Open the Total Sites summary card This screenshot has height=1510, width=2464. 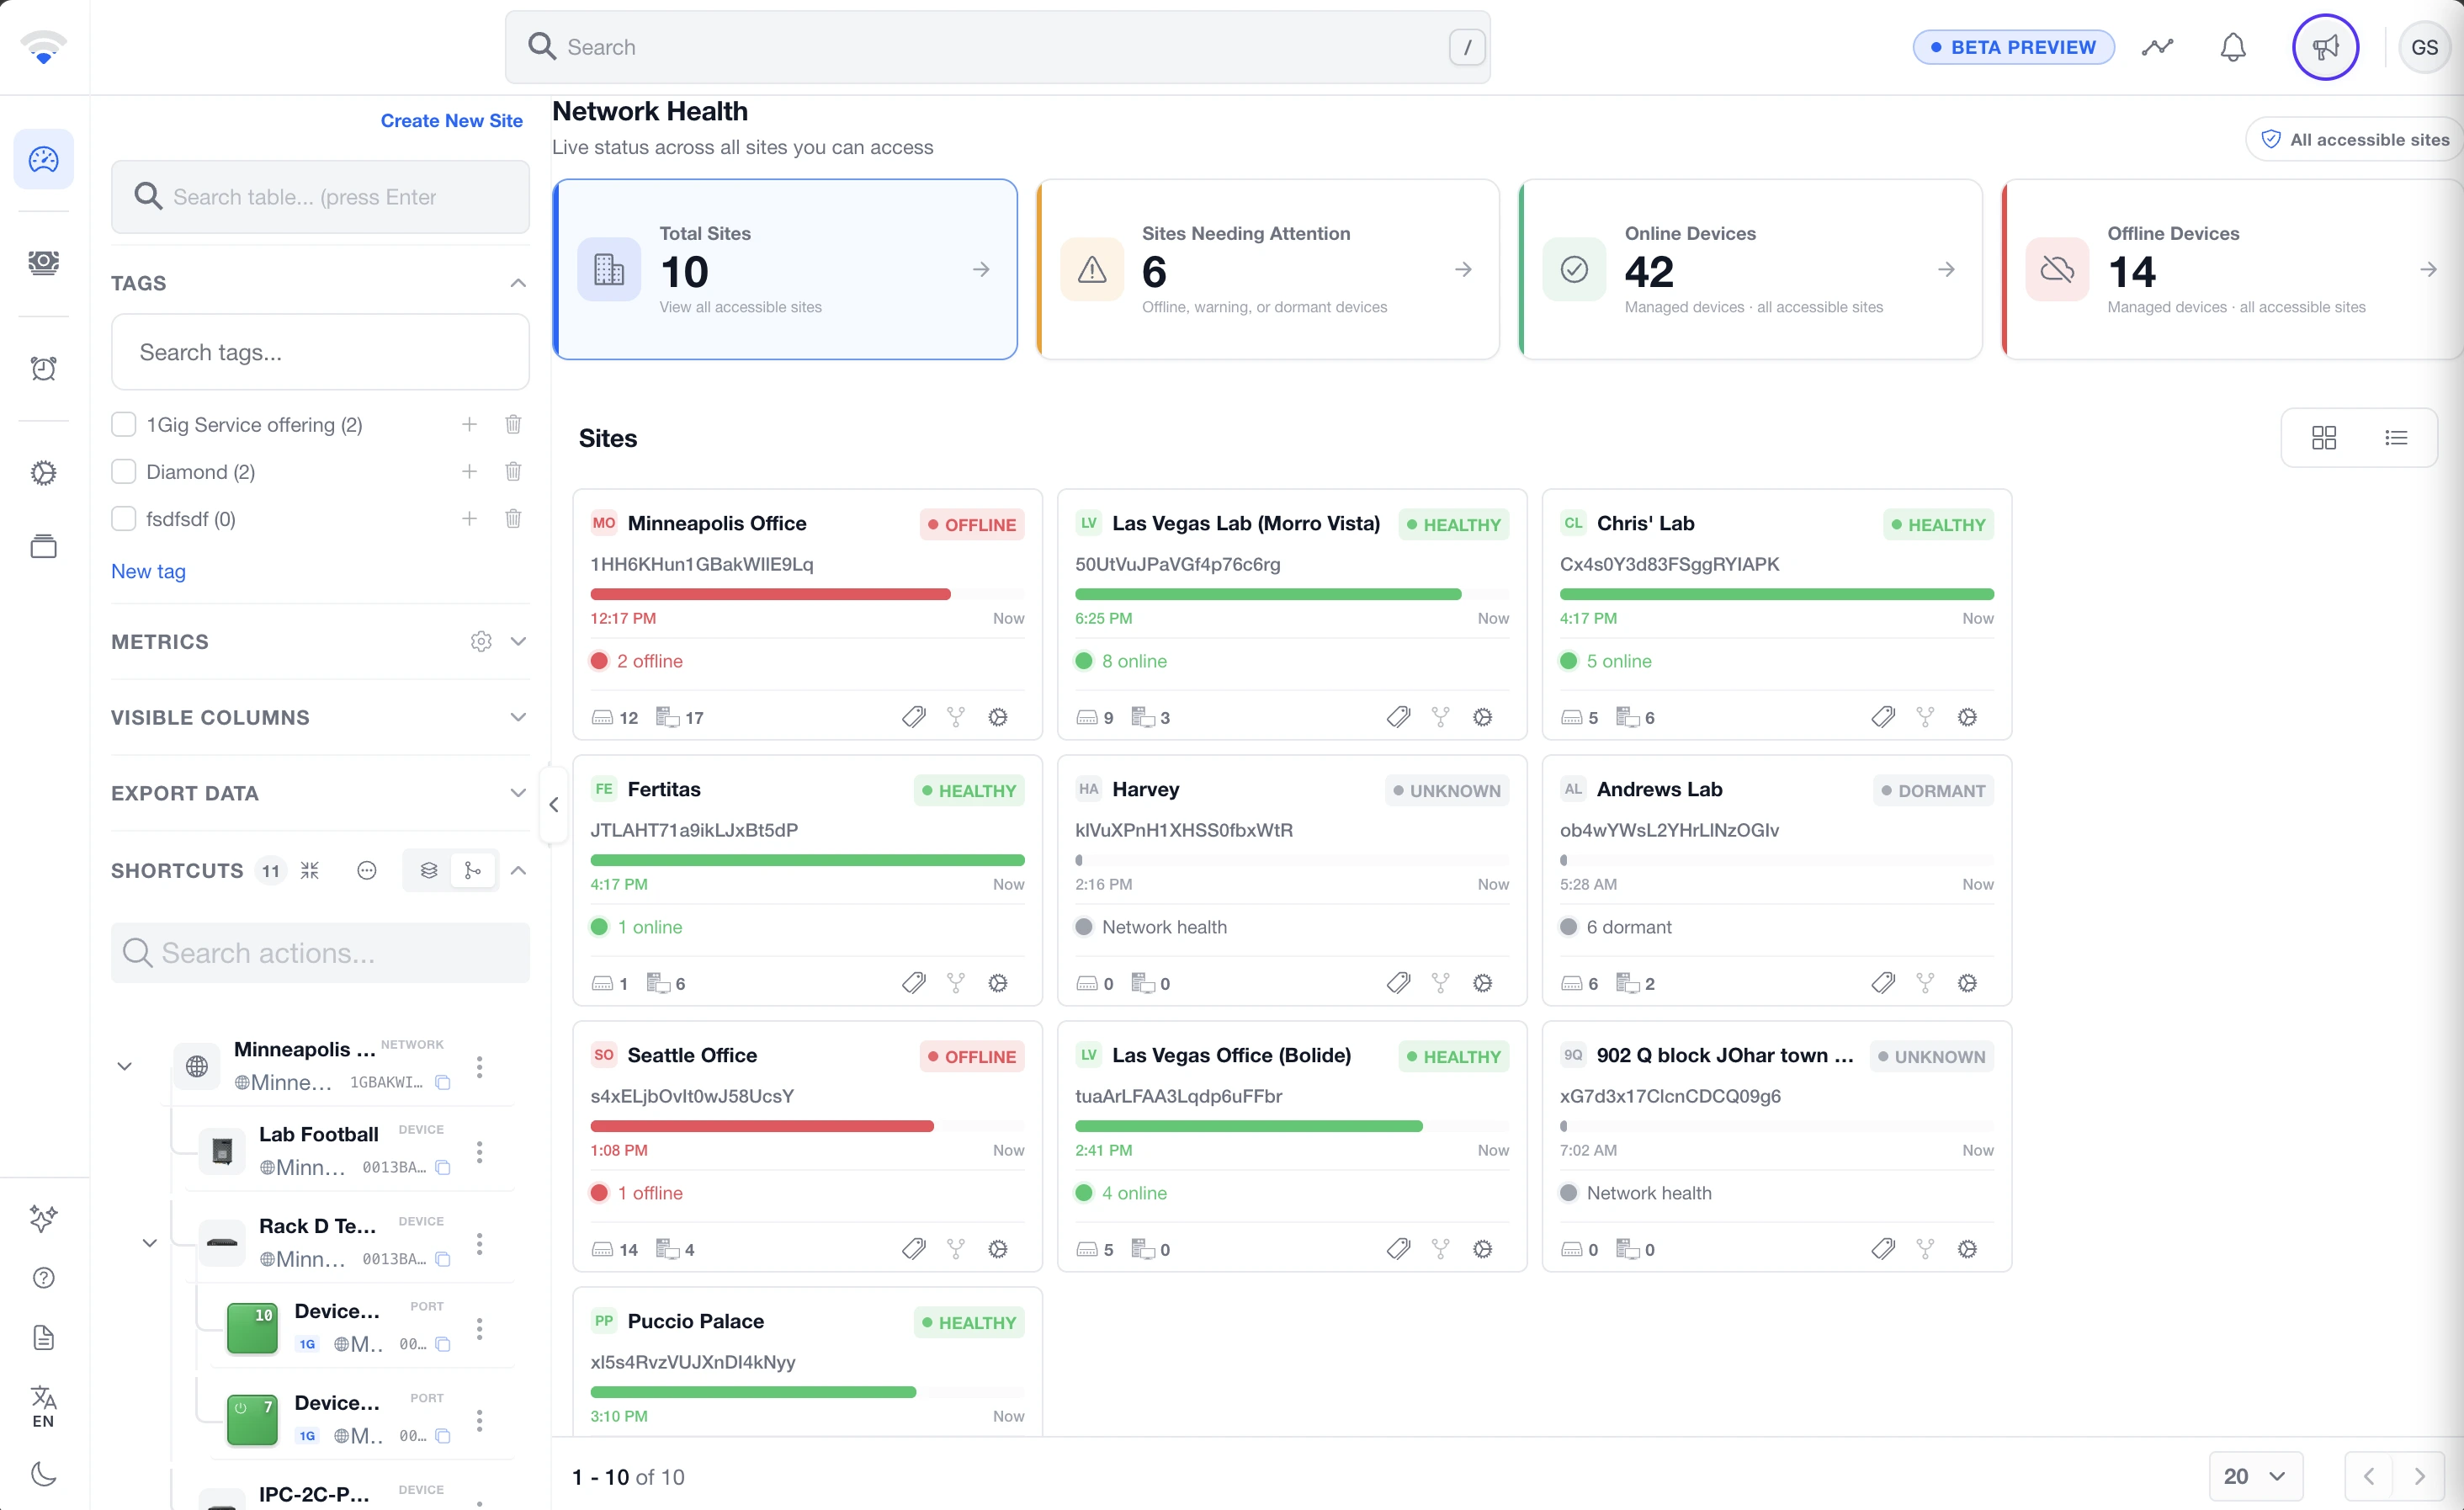(x=785, y=270)
